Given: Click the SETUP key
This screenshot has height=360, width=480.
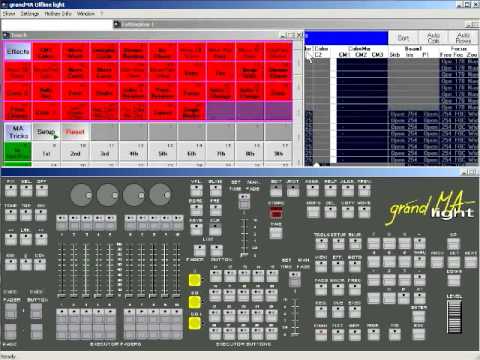Looking at the screenshot, I should pyautogui.click(x=338, y=244).
